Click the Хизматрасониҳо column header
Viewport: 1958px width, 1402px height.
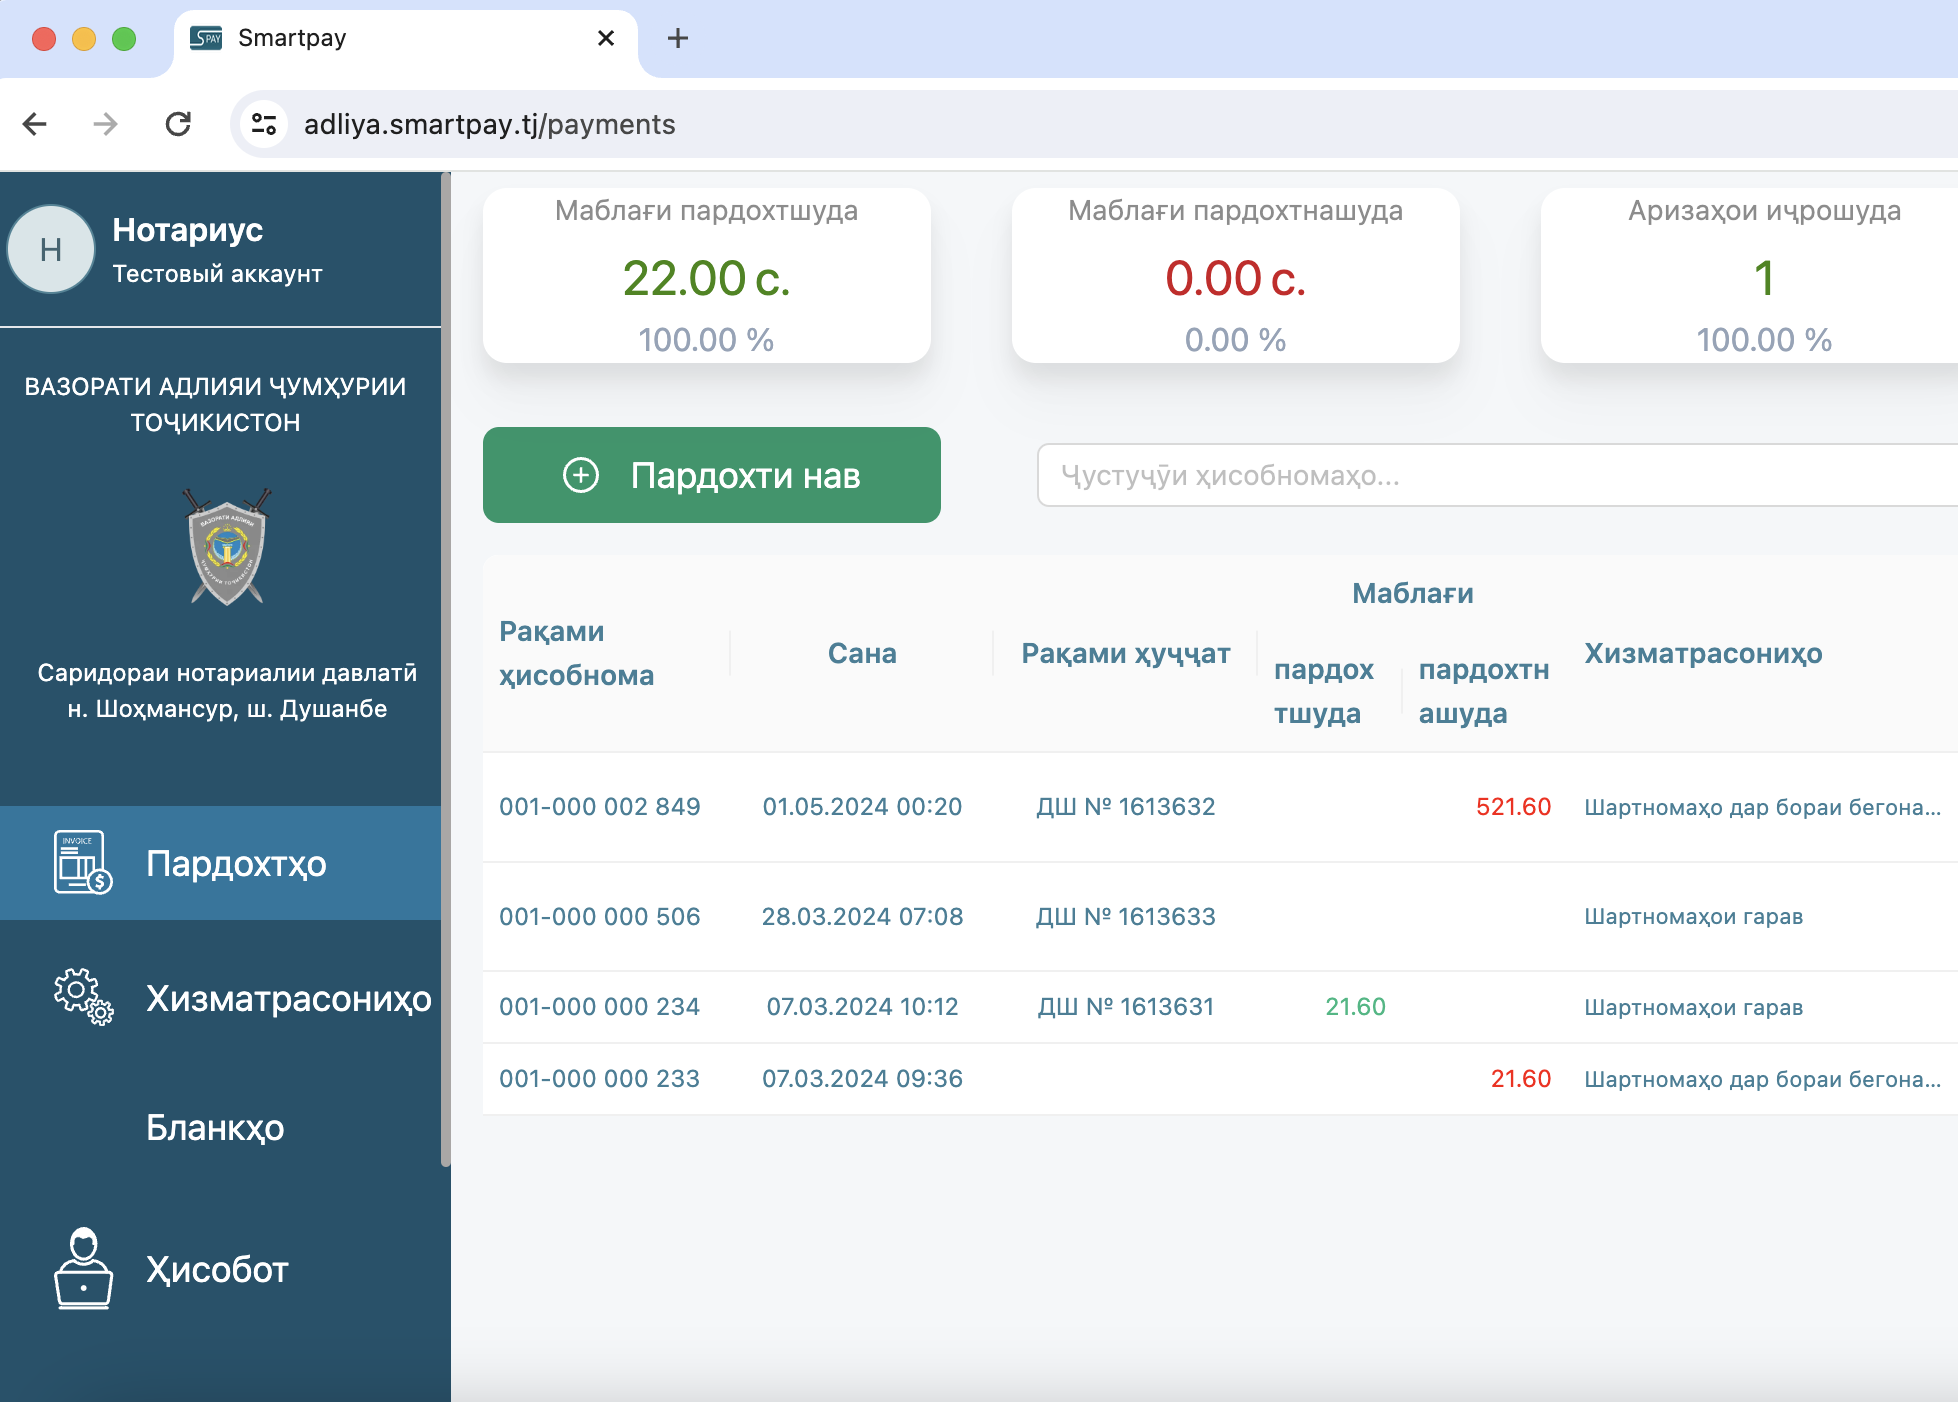pyautogui.click(x=1703, y=653)
